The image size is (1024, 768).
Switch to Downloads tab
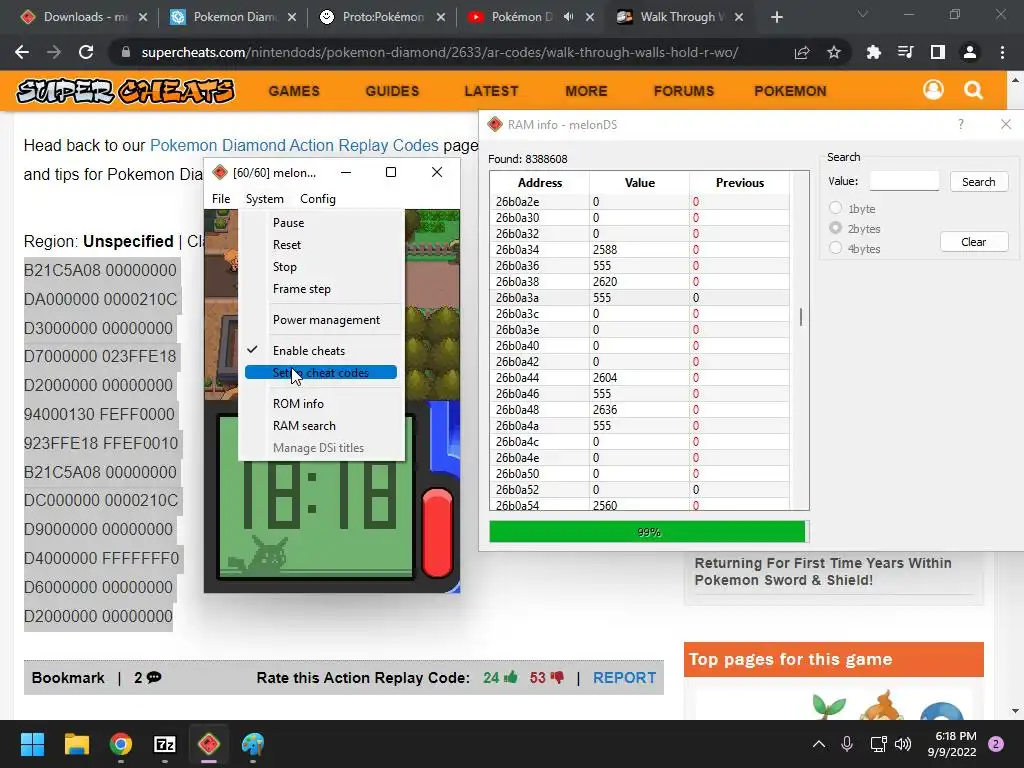[x=84, y=17]
